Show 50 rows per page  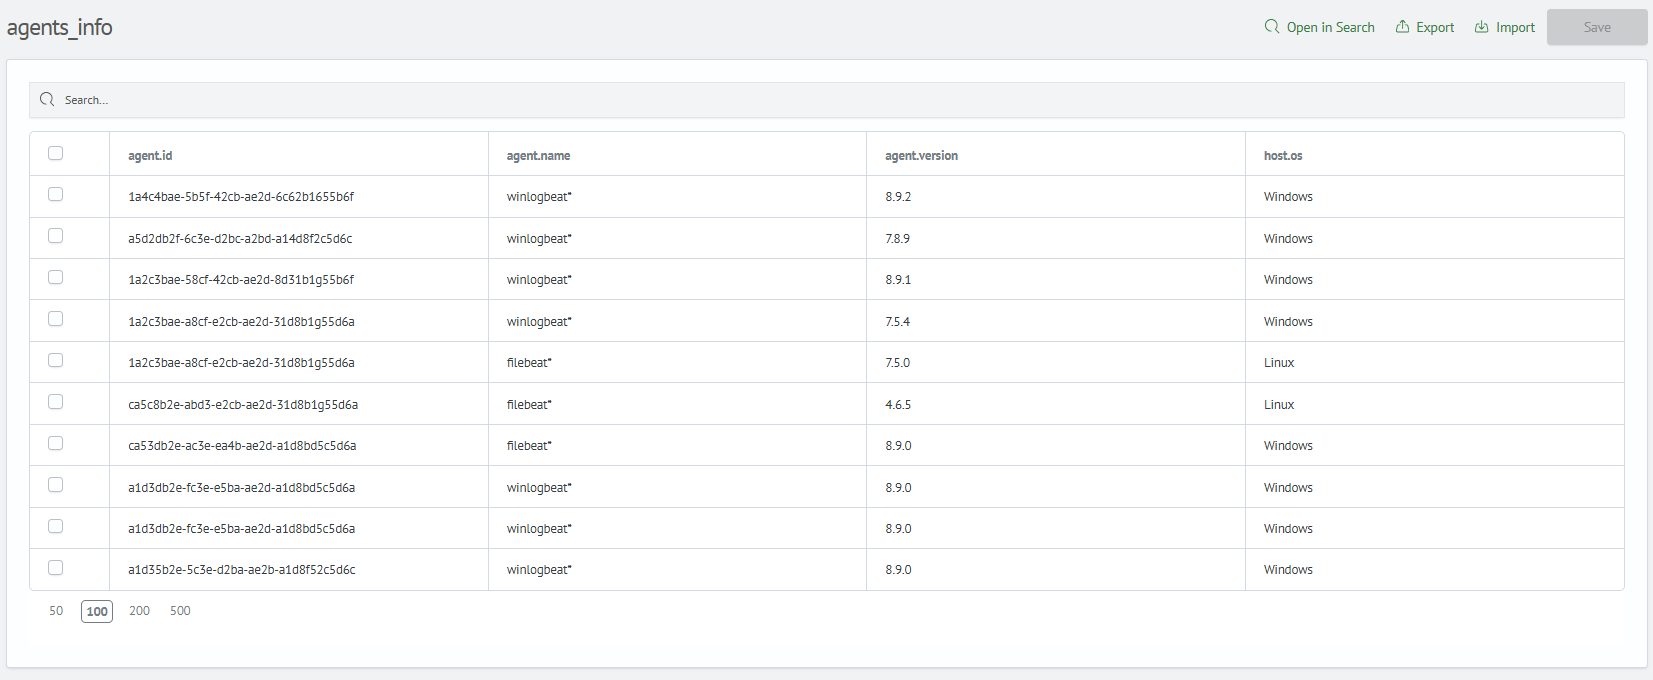click(56, 611)
